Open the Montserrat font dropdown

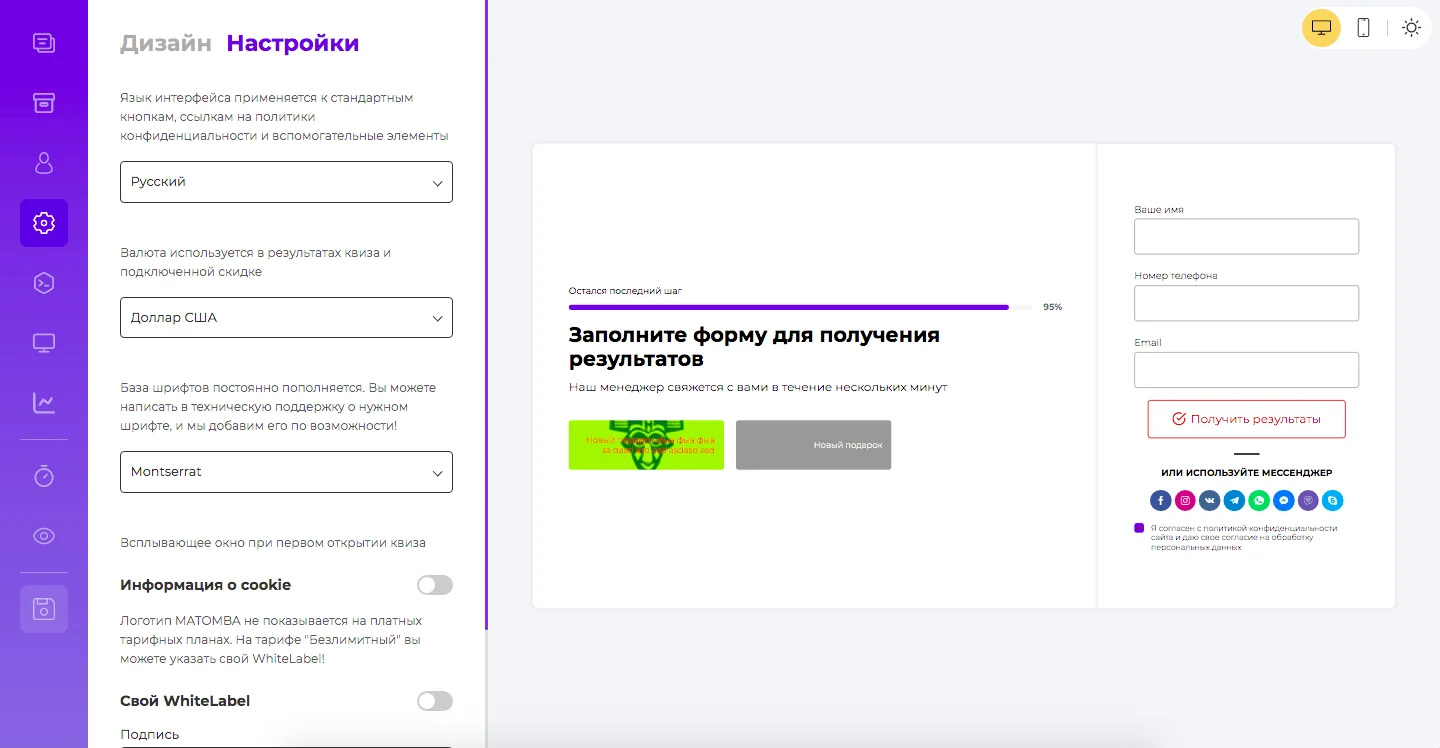(x=286, y=472)
